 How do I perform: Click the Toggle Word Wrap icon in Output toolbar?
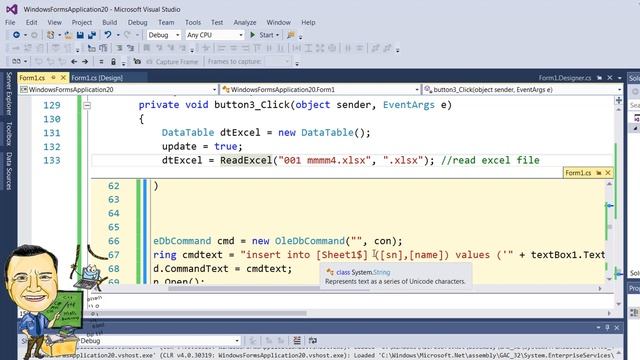tap(313, 340)
